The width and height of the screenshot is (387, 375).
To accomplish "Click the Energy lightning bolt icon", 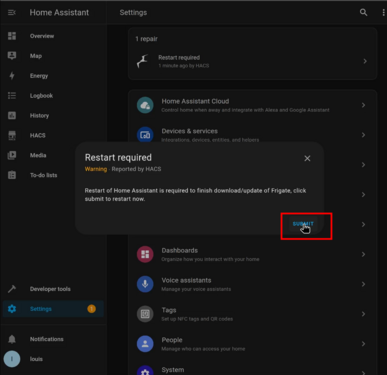I will click(x=12, y=76).
